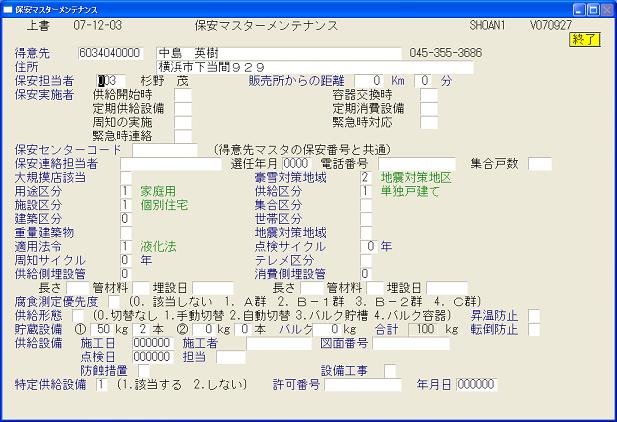This screenshot has width=617, height=422.
Task: Click the 消費側埋設管 field
Action: 366,274
